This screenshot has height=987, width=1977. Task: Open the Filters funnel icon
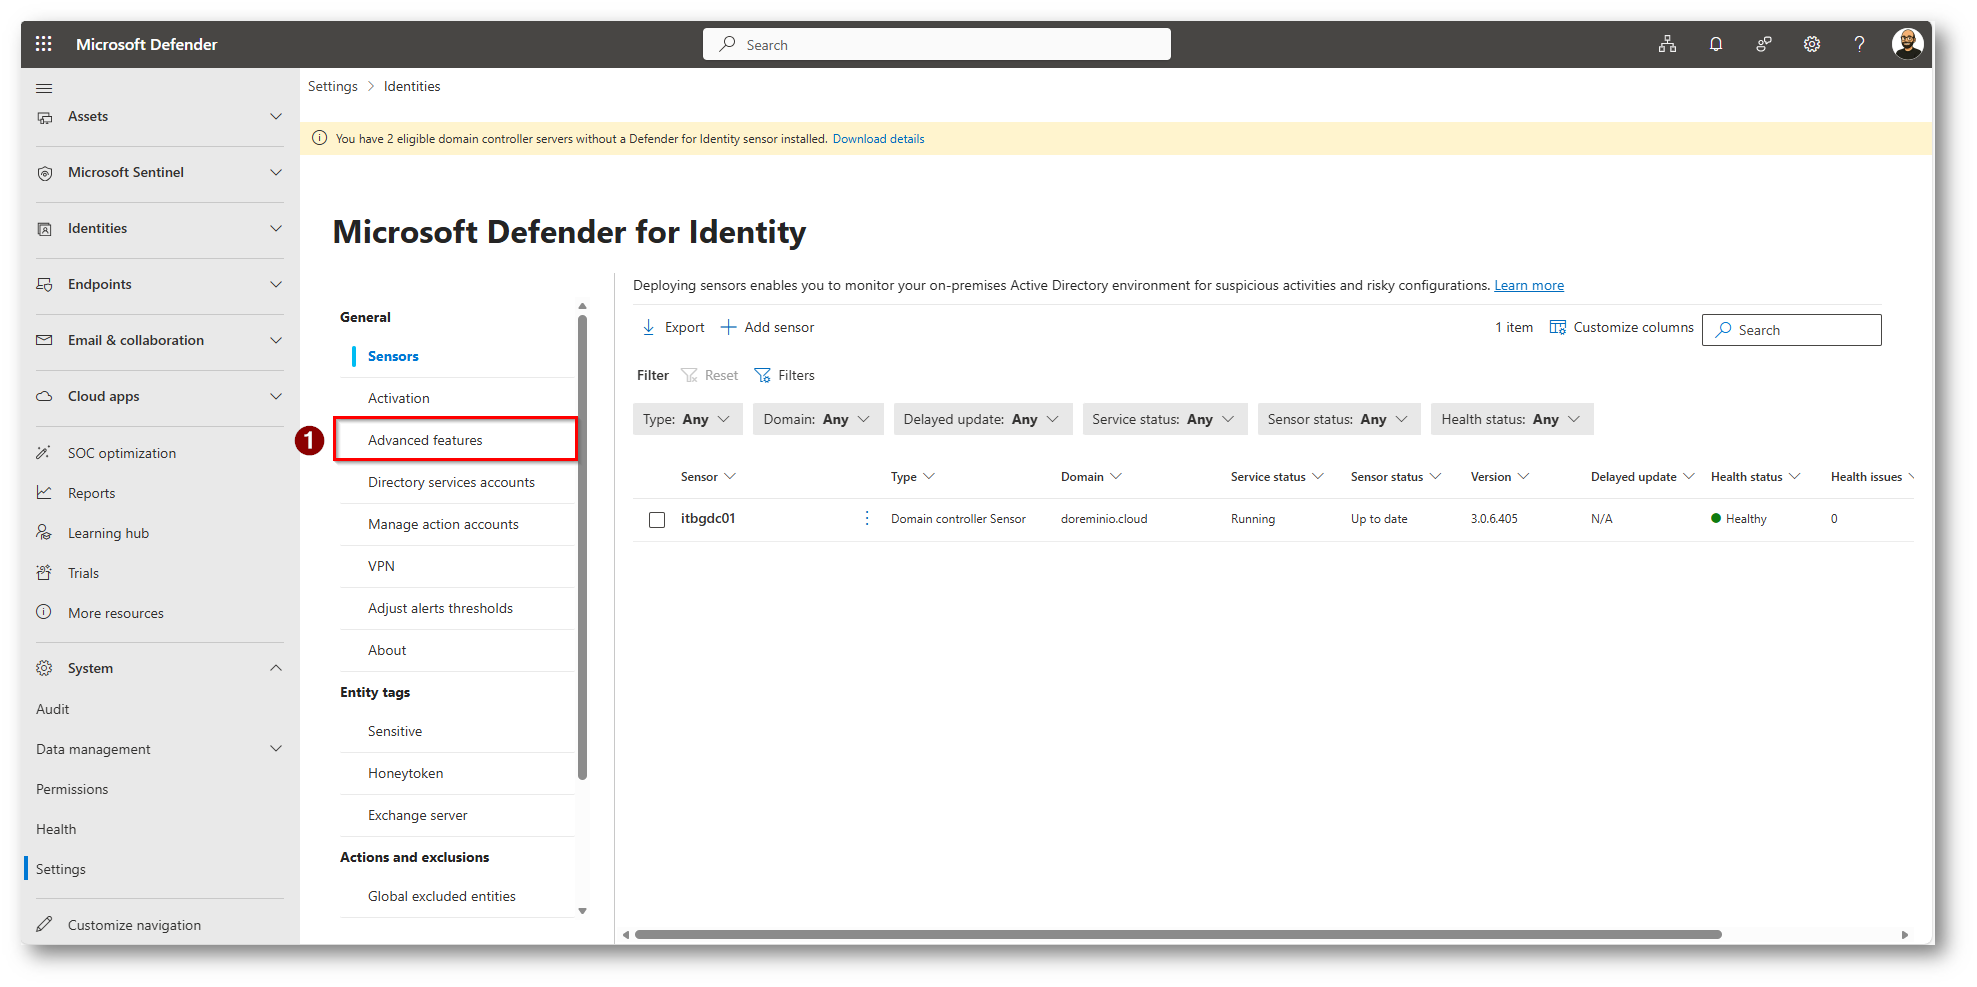pyautogui.click(x=763, y=375)
